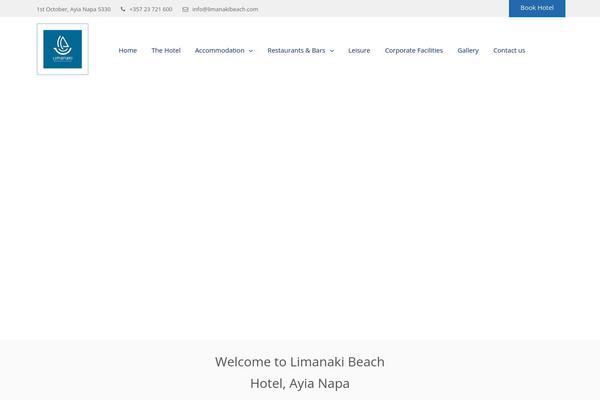Click the envelope email icon
The image size is (600, 400).
point(185,9)
